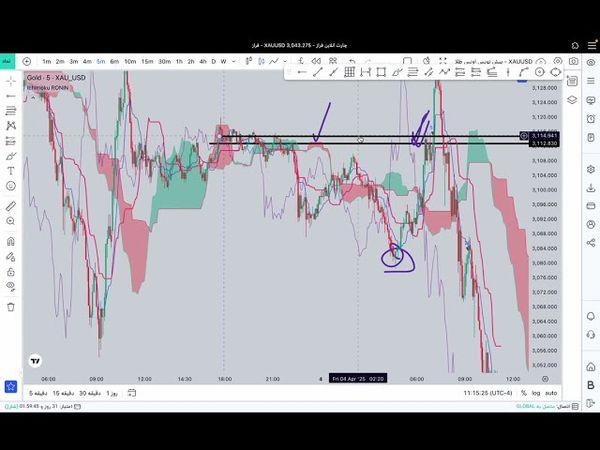Take a chart snapshot with camera icon
The image size is (600, 450).
[x=573, y=61]
